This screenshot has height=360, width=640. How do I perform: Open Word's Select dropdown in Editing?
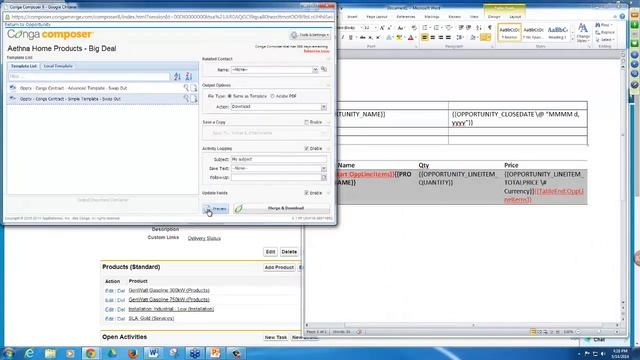(605, 40)
